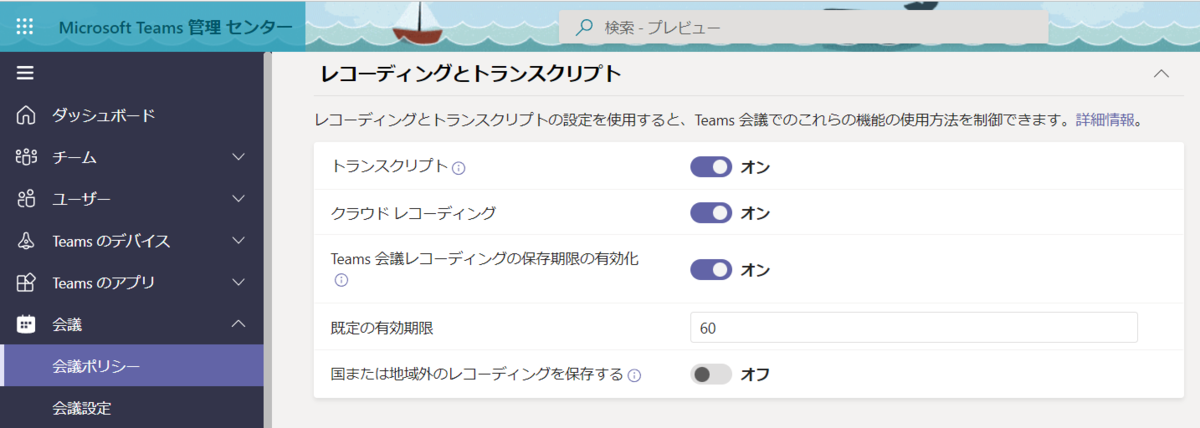Click the レコーディングとトランスクリプト heading
The width and height of the screenshot is (1200, 428).
pyautogui.click(x=471, y=74)
